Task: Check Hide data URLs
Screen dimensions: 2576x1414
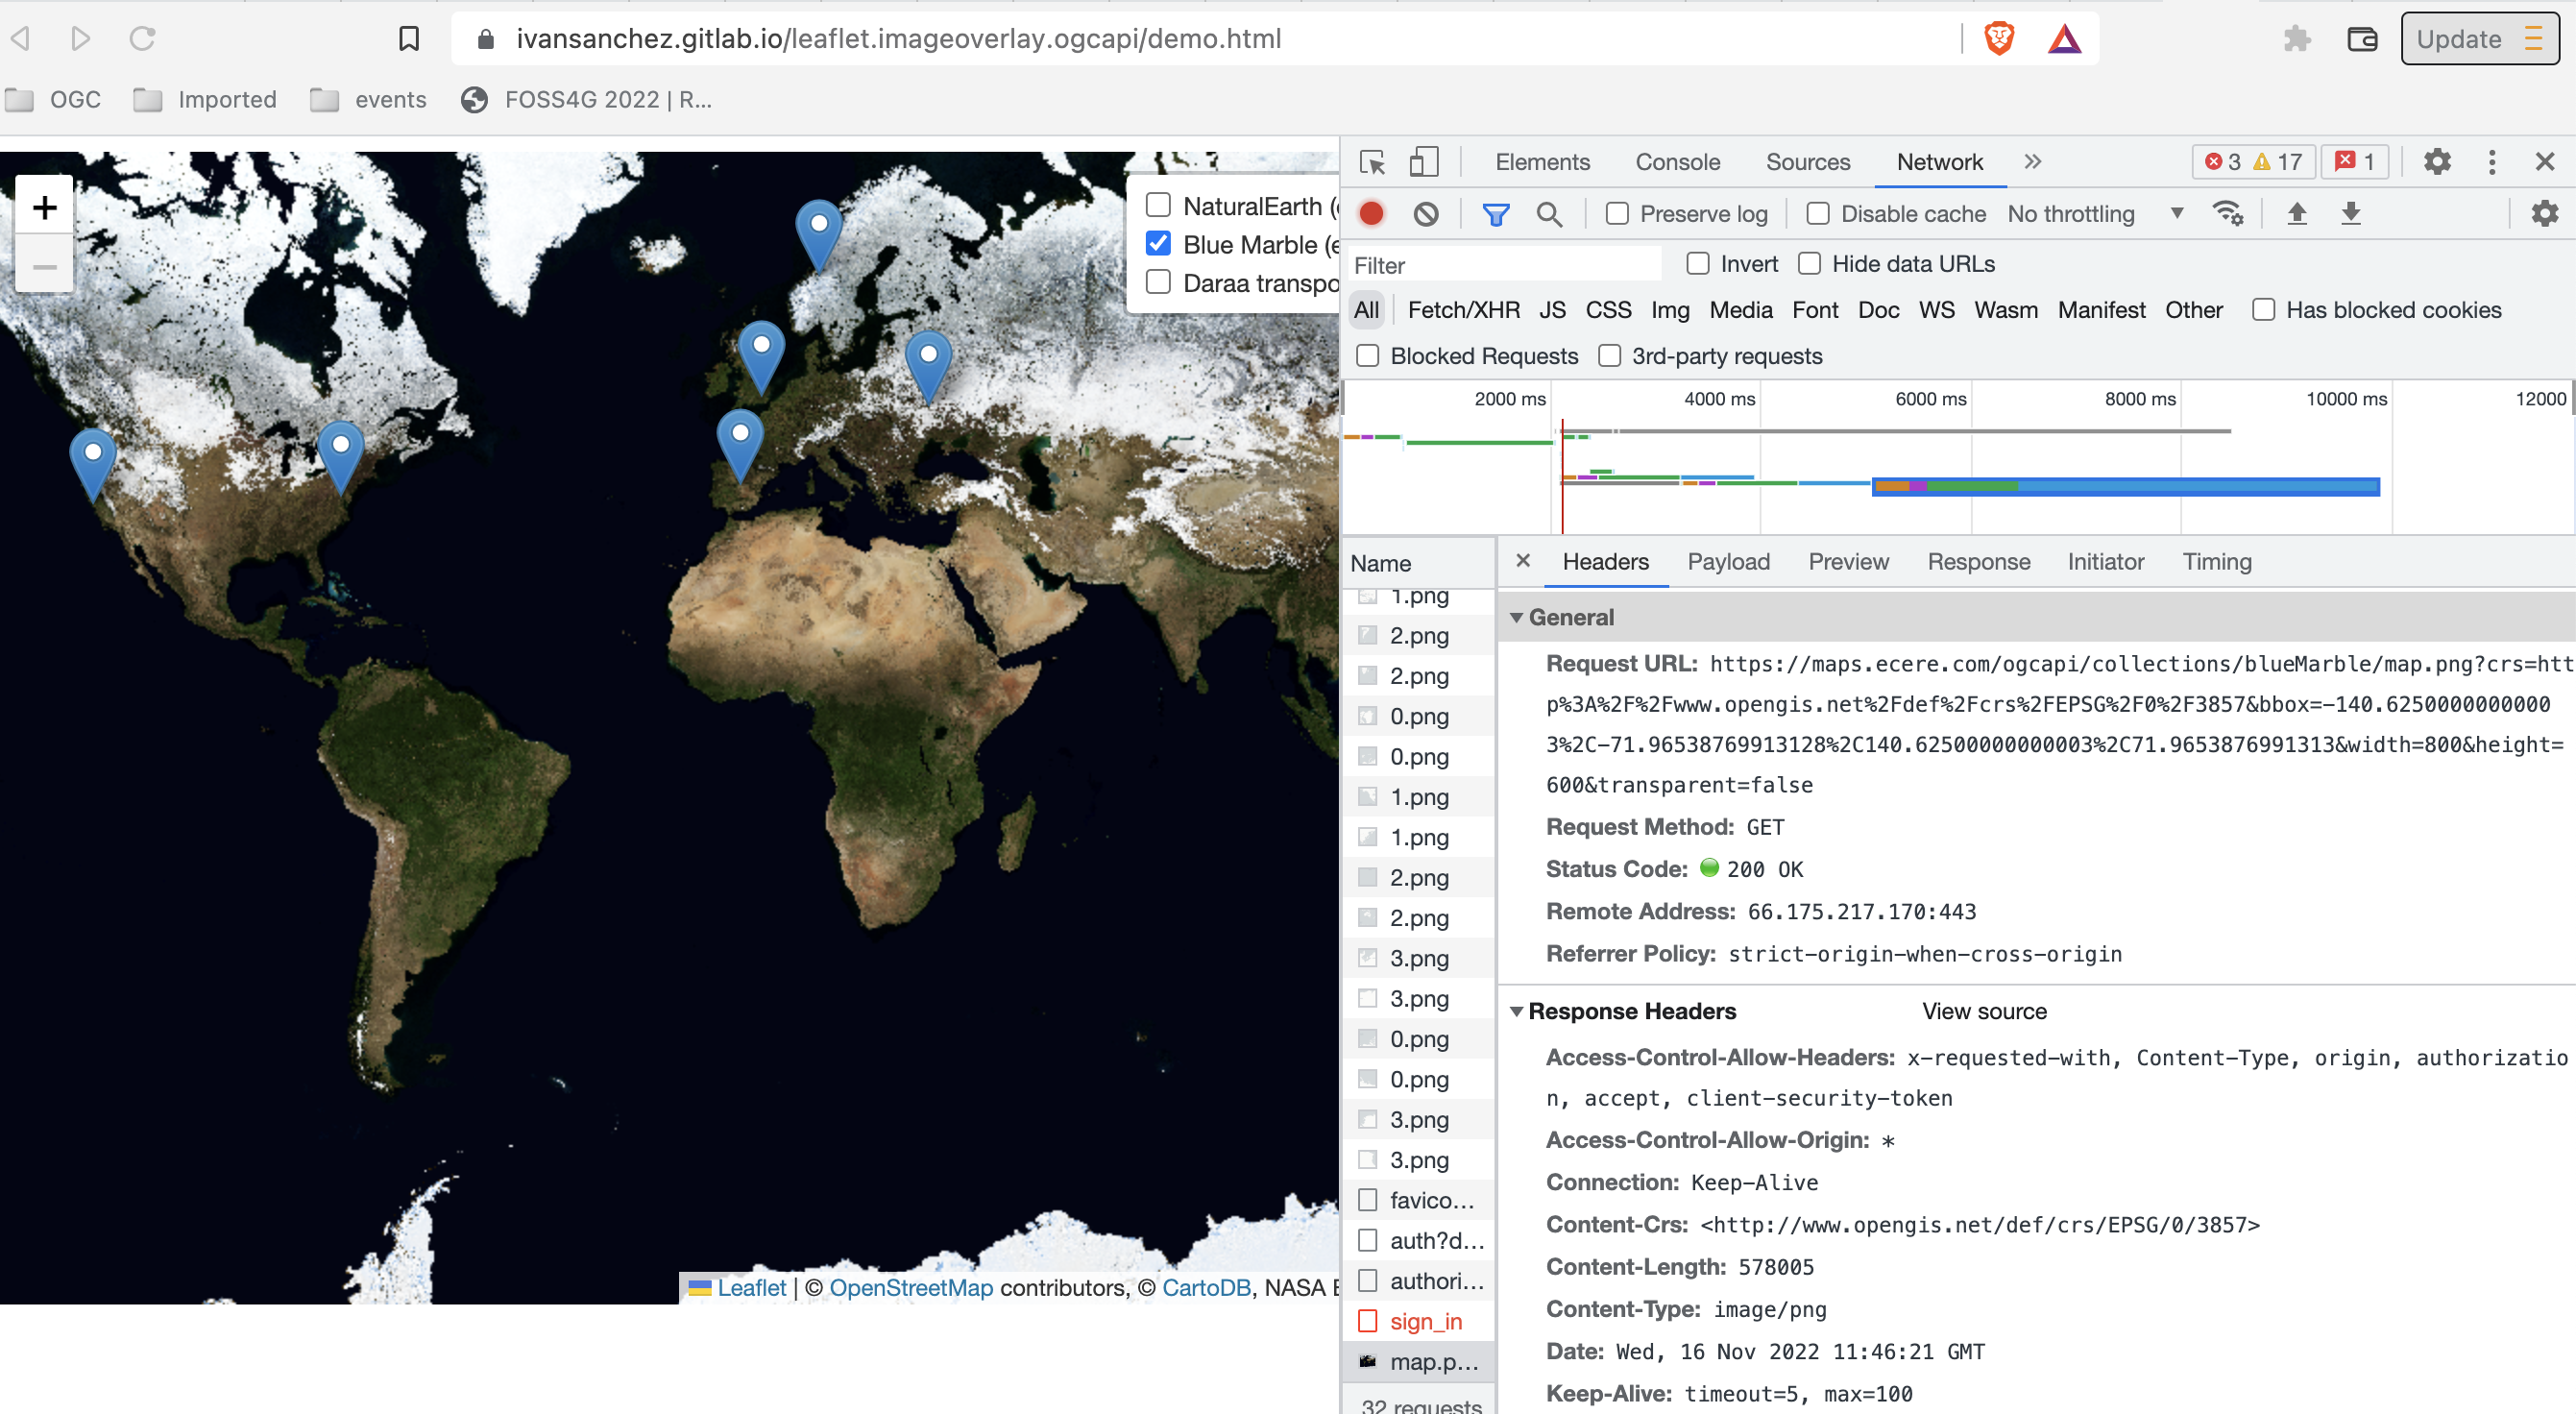Action: (1808, 264)
